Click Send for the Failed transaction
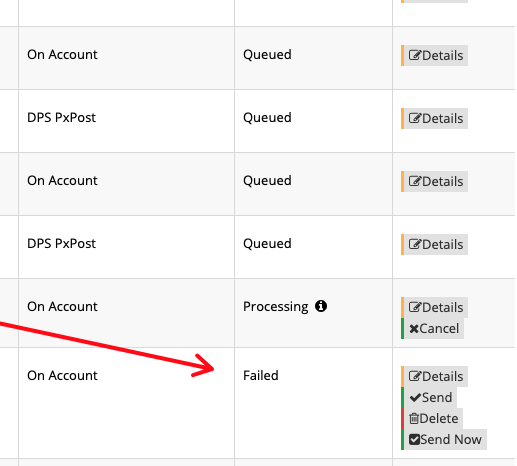Screen dimensions: 517x466 429,397
